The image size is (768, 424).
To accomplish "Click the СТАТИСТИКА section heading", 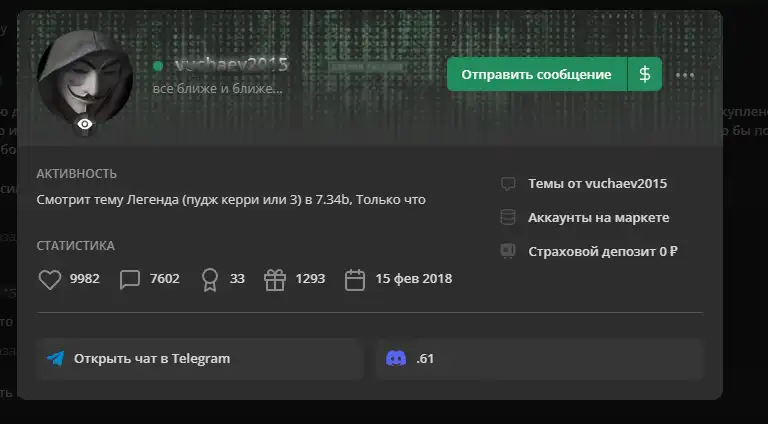I will (75, 246).
